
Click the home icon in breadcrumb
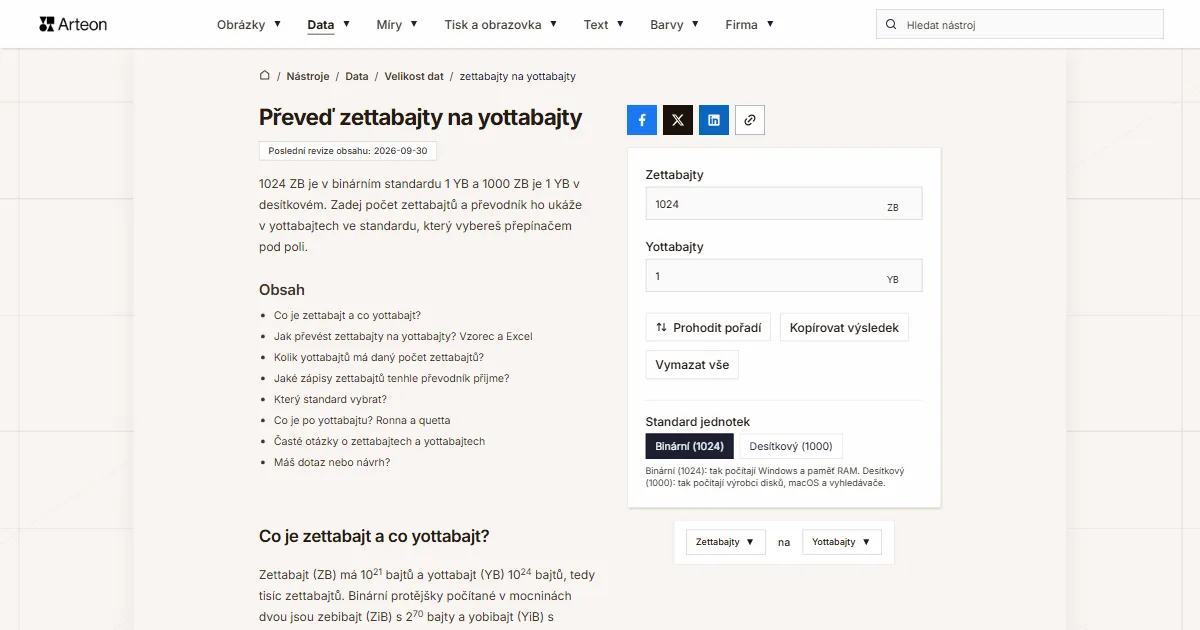point(265,76)
